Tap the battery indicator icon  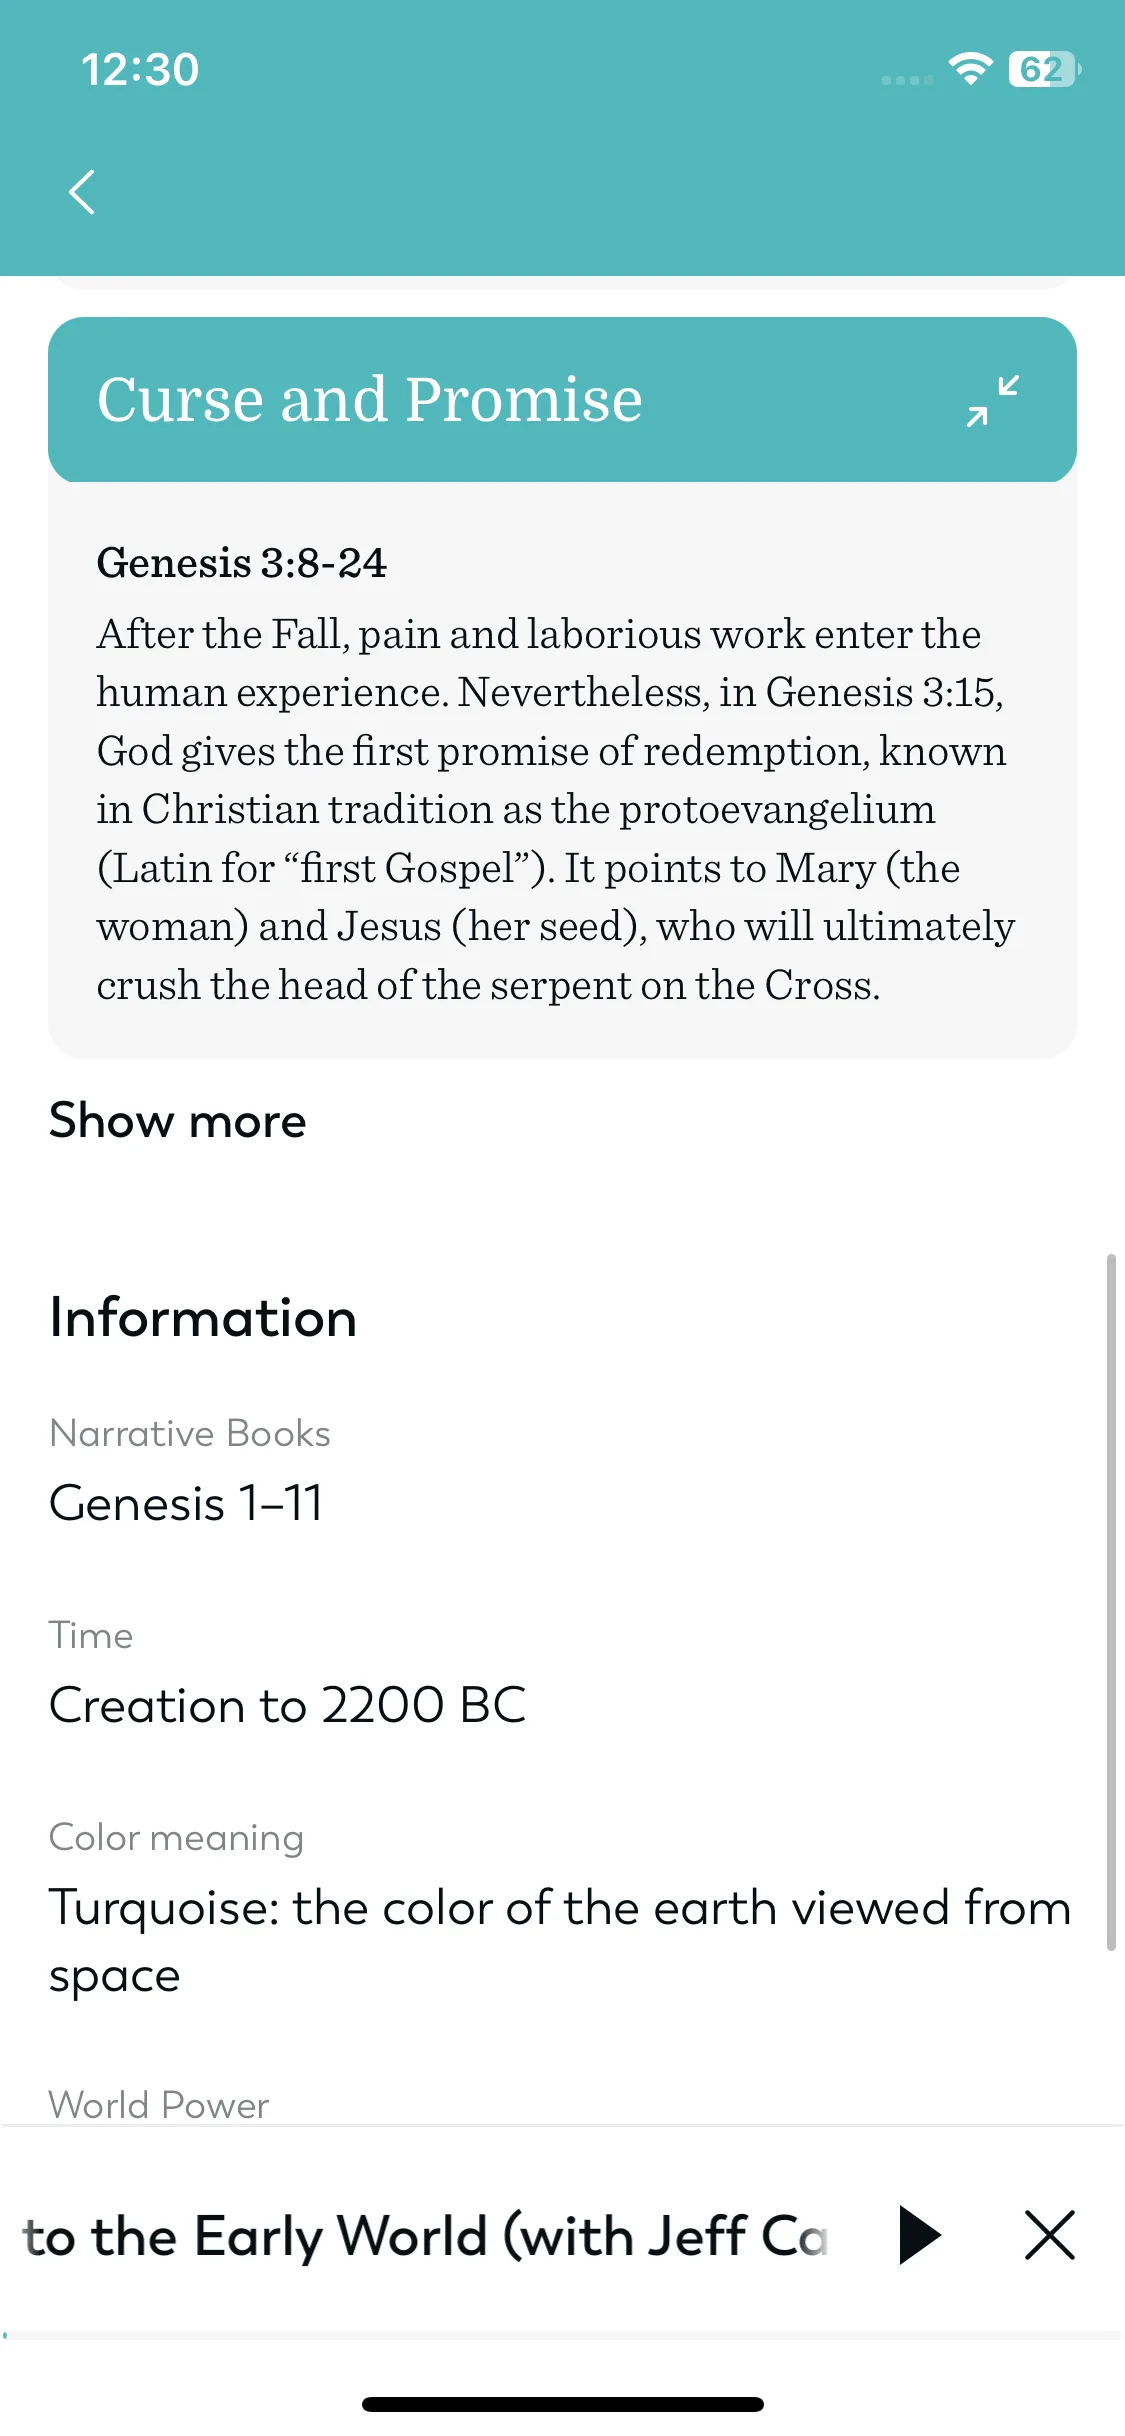[x=1044, y=69]
